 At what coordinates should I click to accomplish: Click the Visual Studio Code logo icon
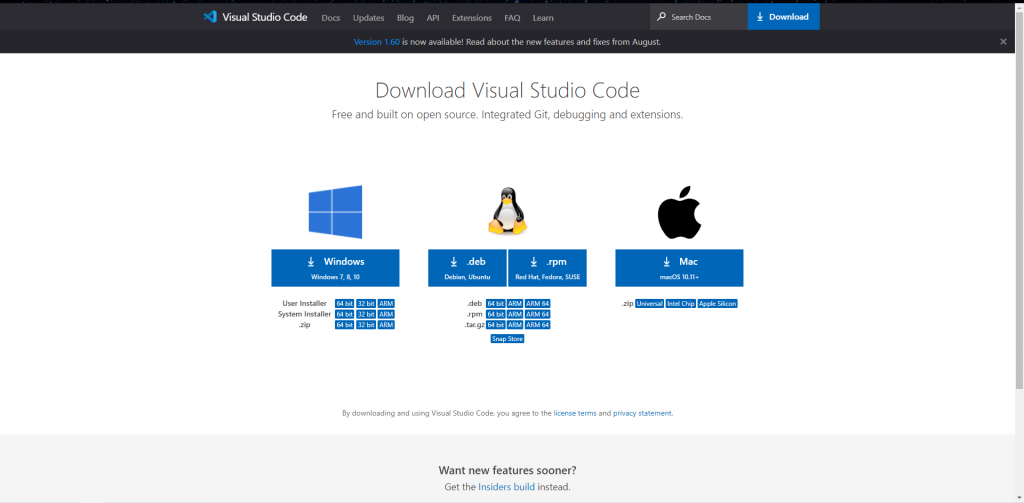[x=210, y=17]
